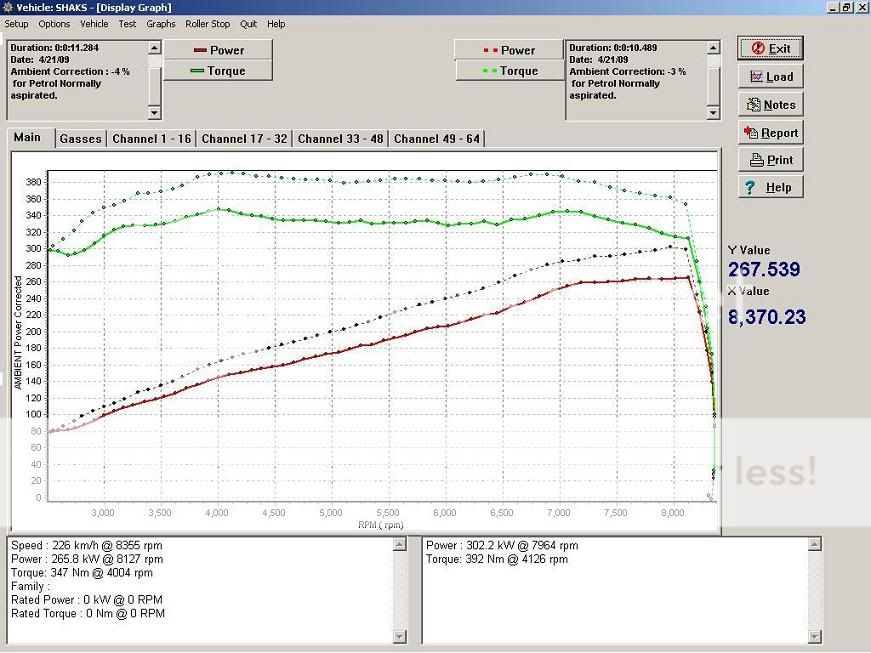Image resolution: width=871 pixels, height=653 pixels.
Task: Click 'Duration: 0:0:11.284' in left info box
Action: pos(54,48)
